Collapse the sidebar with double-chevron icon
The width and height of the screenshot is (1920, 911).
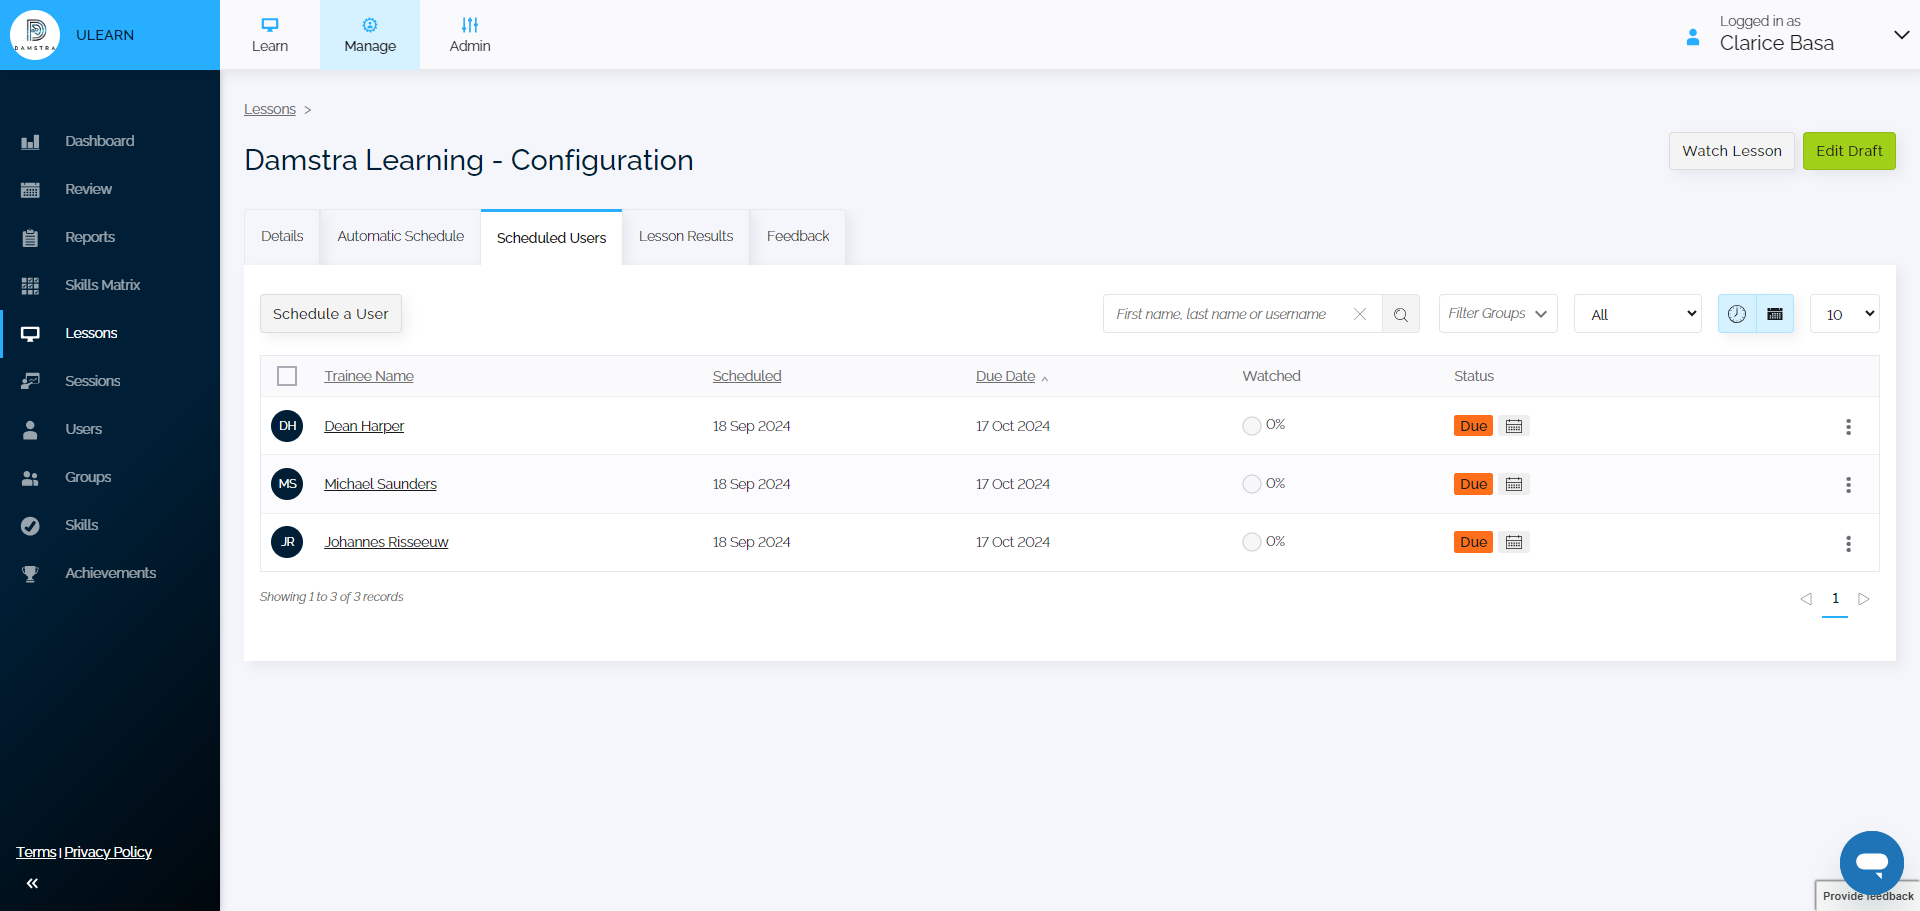(32, 883)
